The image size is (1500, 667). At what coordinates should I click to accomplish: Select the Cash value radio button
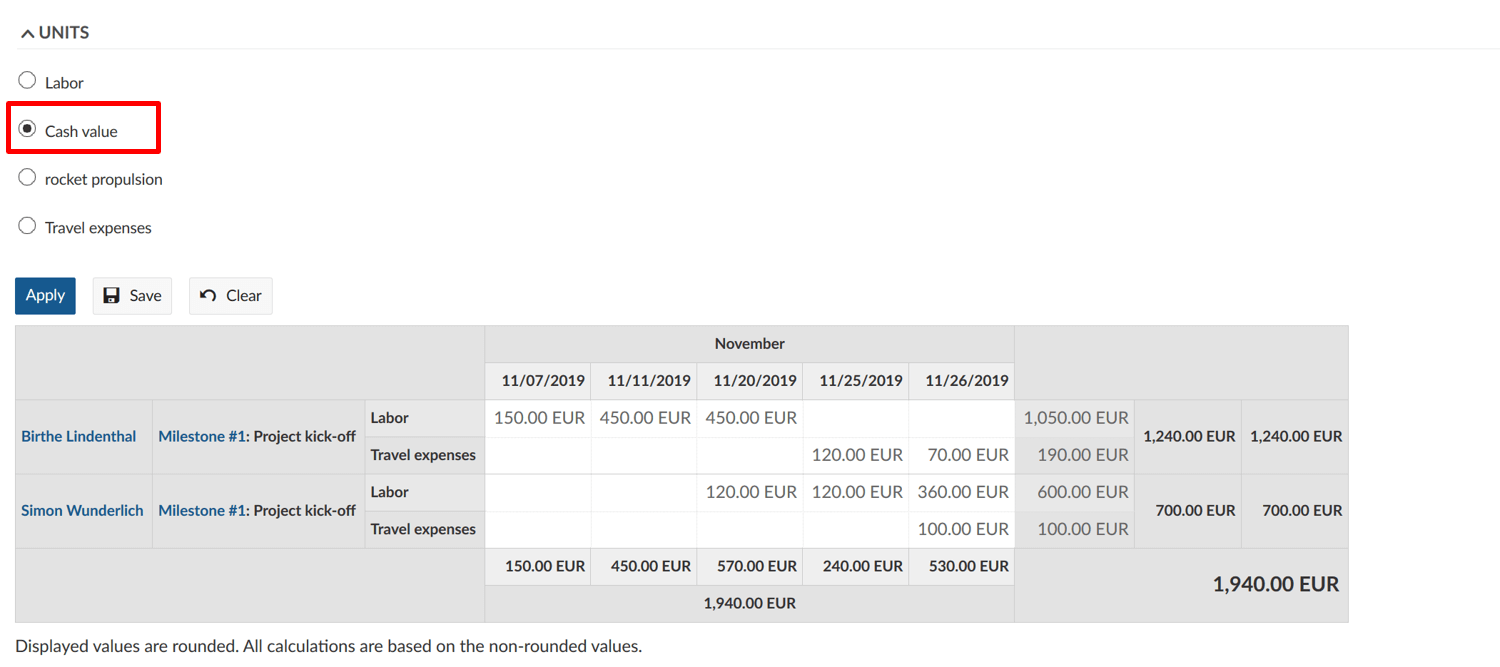27,130
